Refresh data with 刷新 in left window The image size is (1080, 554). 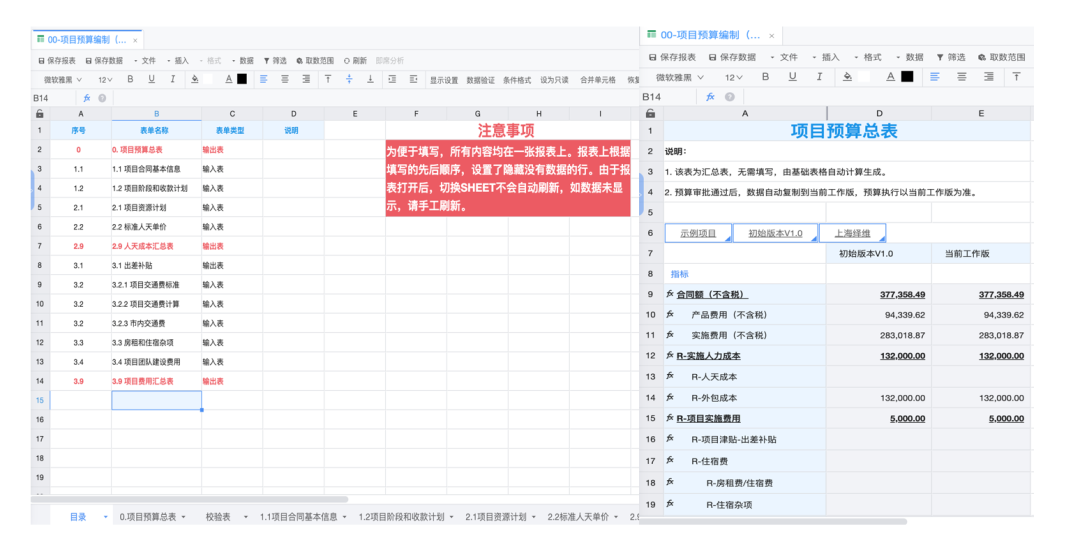(355, 61)
